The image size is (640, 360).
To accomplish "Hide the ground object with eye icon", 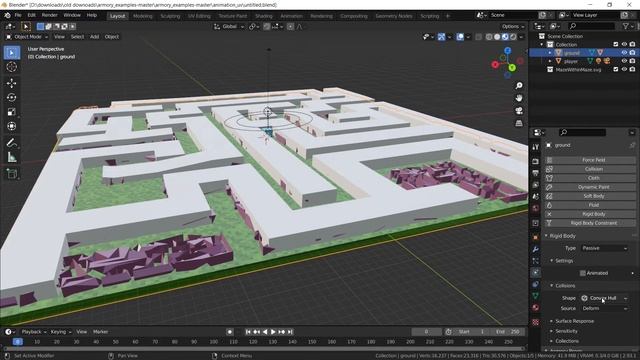I will (x=624, y=53).
